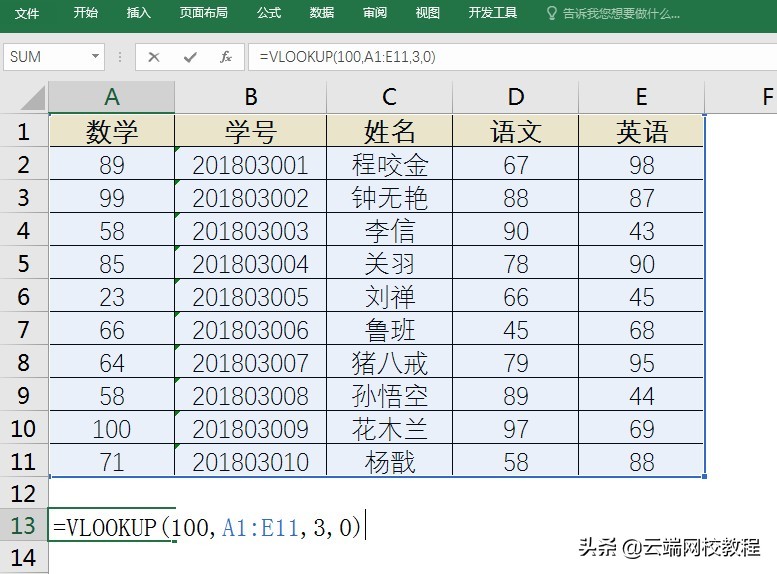The image size is (777, 574).
Task: Open the Name Box dropdown arrow
Action: 95,57
